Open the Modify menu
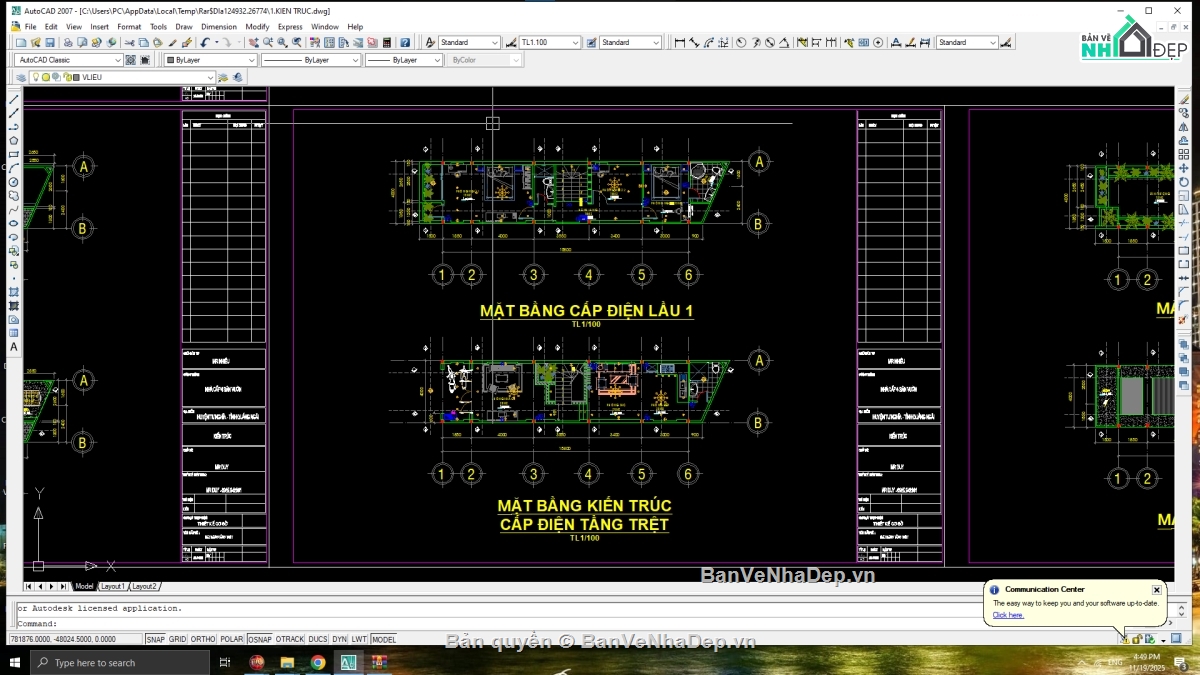The height and width of the screenshot is (675, 1200). pos(257,27)
